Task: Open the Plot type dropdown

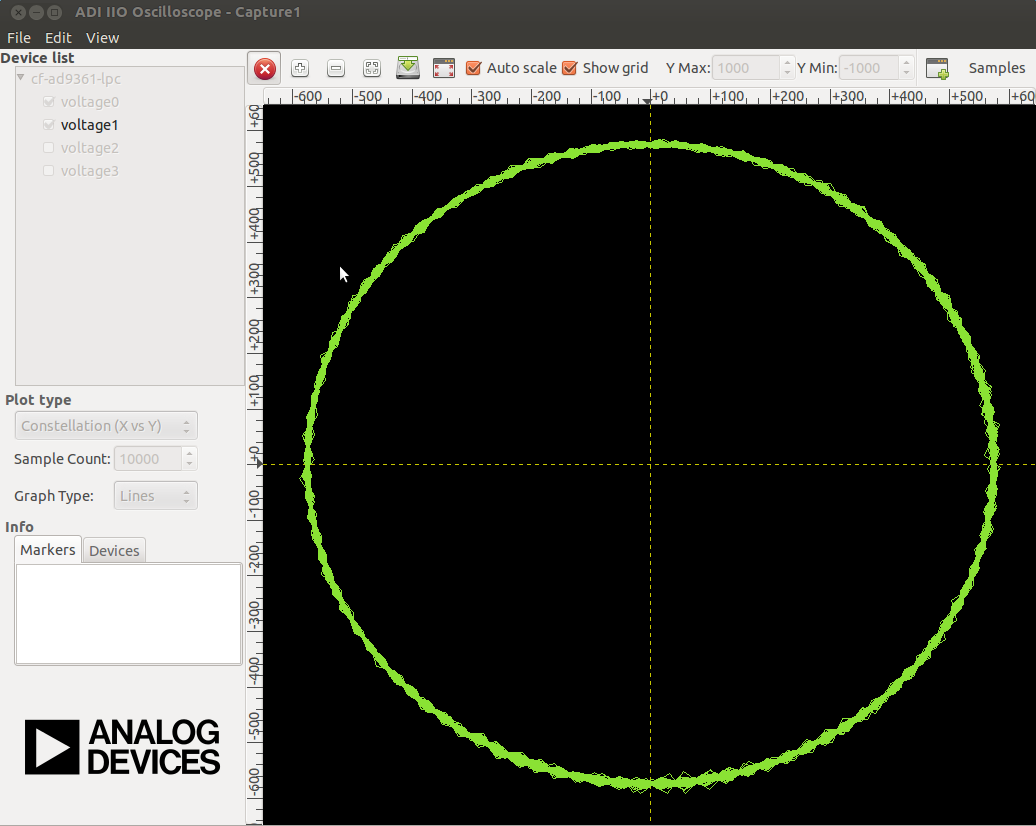Action: pyautogui.click(x=106, y=426)
